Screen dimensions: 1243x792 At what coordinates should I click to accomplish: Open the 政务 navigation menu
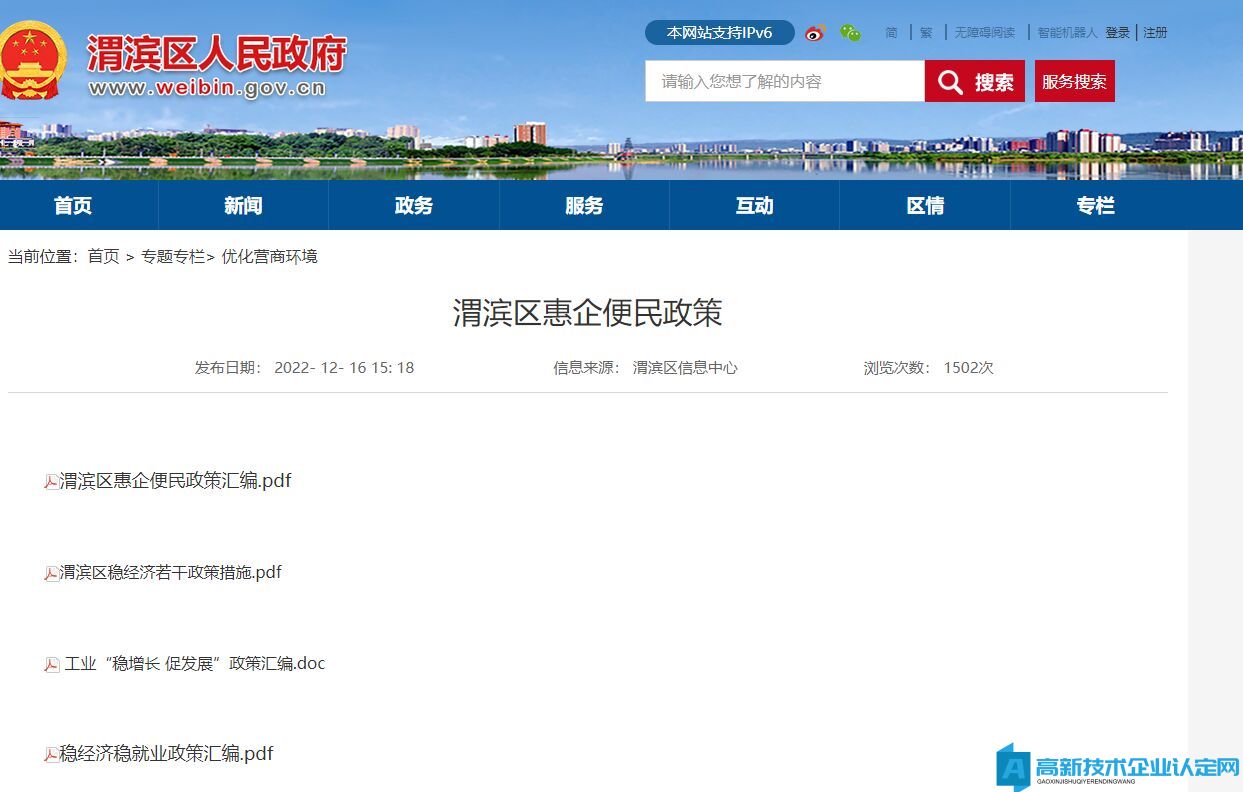414,206
